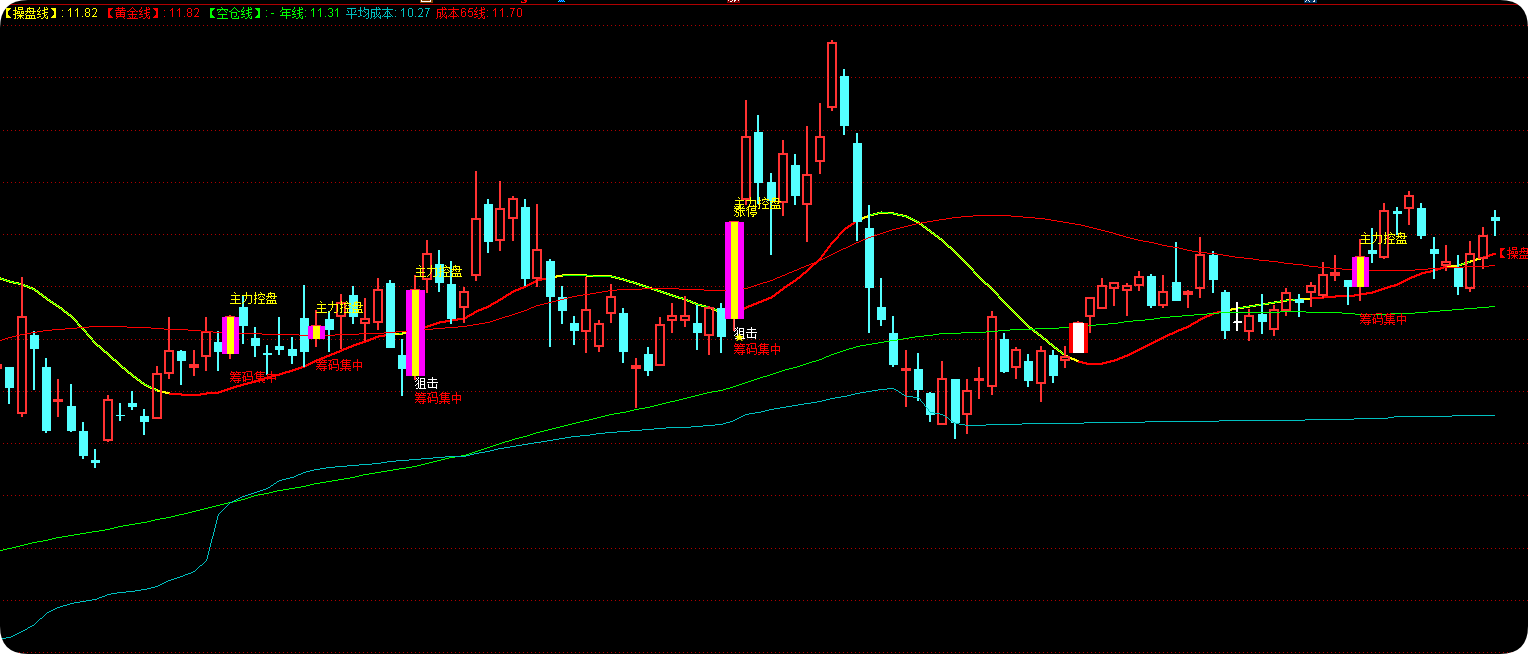Click the 狙击 label beneath the 涨停 signal bar
The height and width of the screenshot is (654, 1528).
coord(745,333)
